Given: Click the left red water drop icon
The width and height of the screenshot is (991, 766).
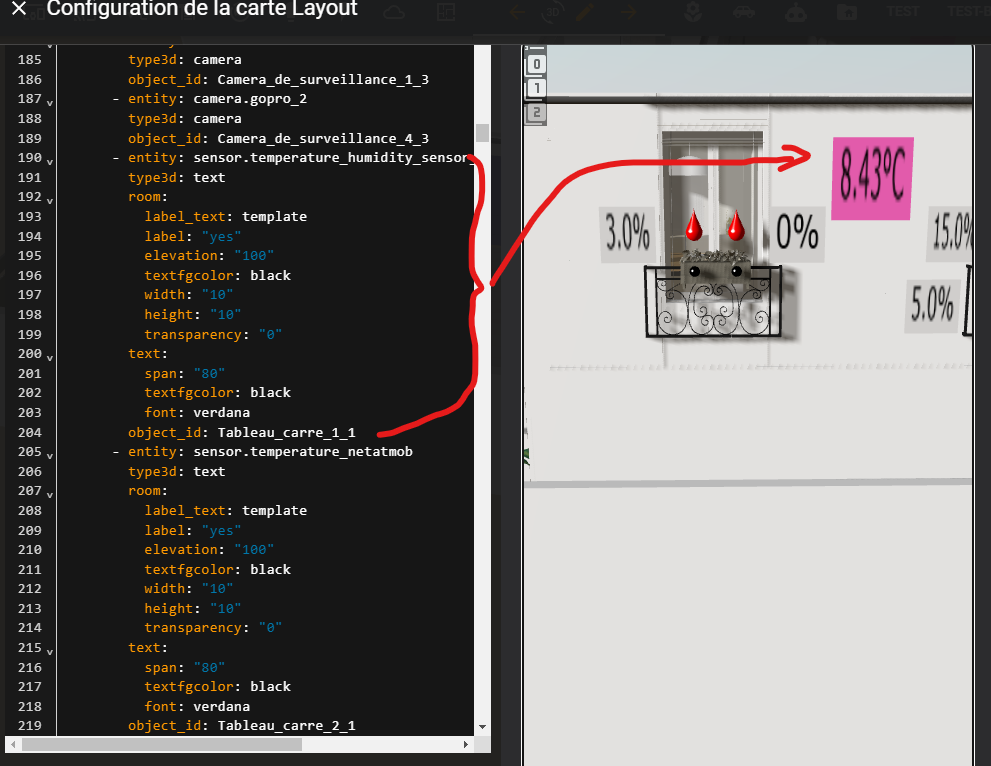Looking at the screenshot, I should (693, 226).
